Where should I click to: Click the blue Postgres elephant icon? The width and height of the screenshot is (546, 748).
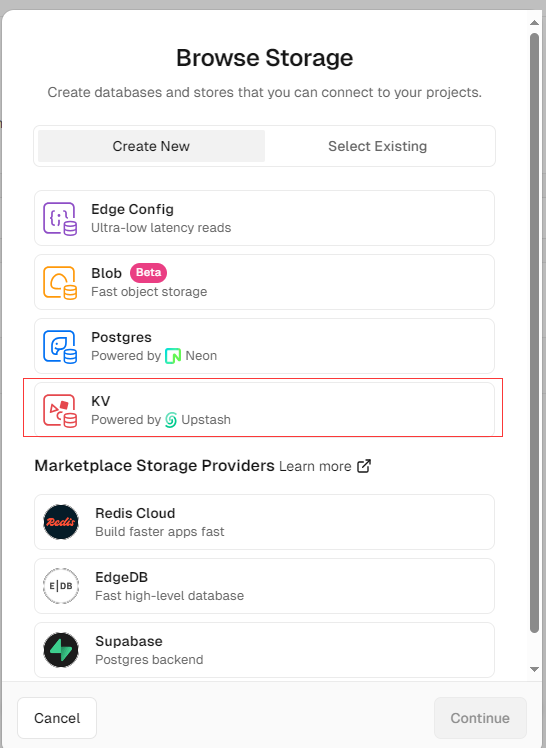(x=60, y=346)
